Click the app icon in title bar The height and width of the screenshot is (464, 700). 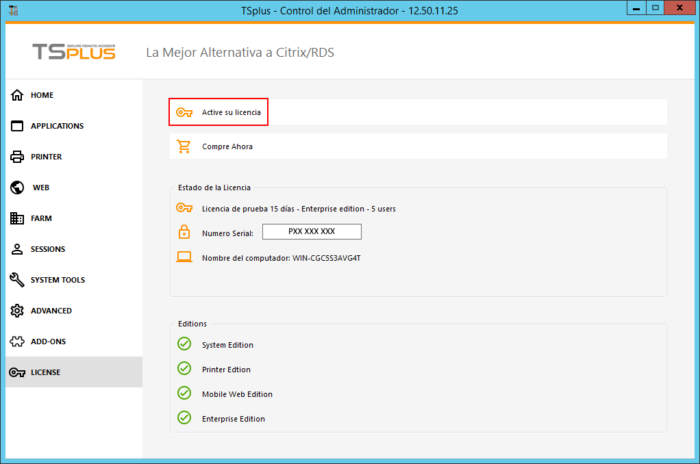(13, 10)
